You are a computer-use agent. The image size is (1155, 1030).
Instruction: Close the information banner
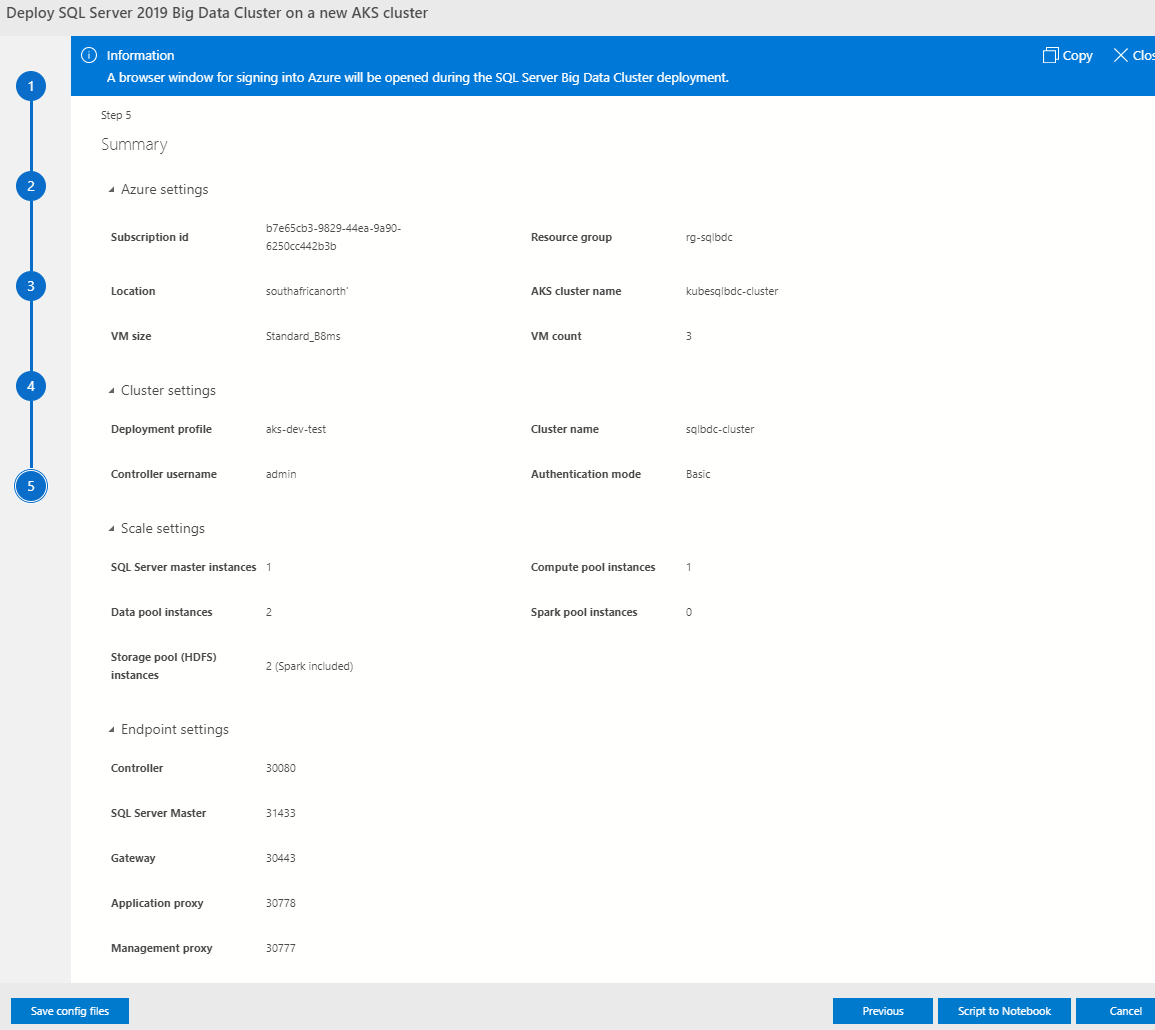point(1134,55)
